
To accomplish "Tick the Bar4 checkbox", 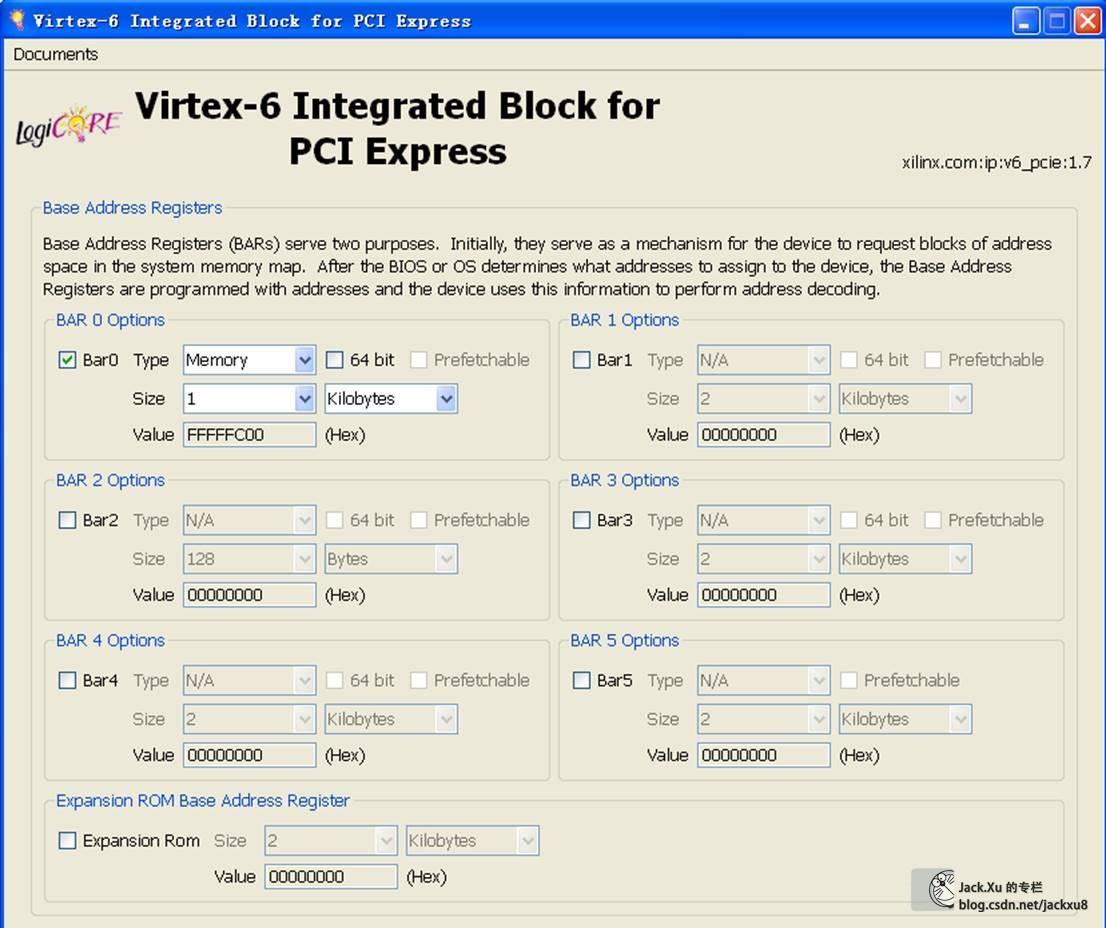I will tap(67, 680).
